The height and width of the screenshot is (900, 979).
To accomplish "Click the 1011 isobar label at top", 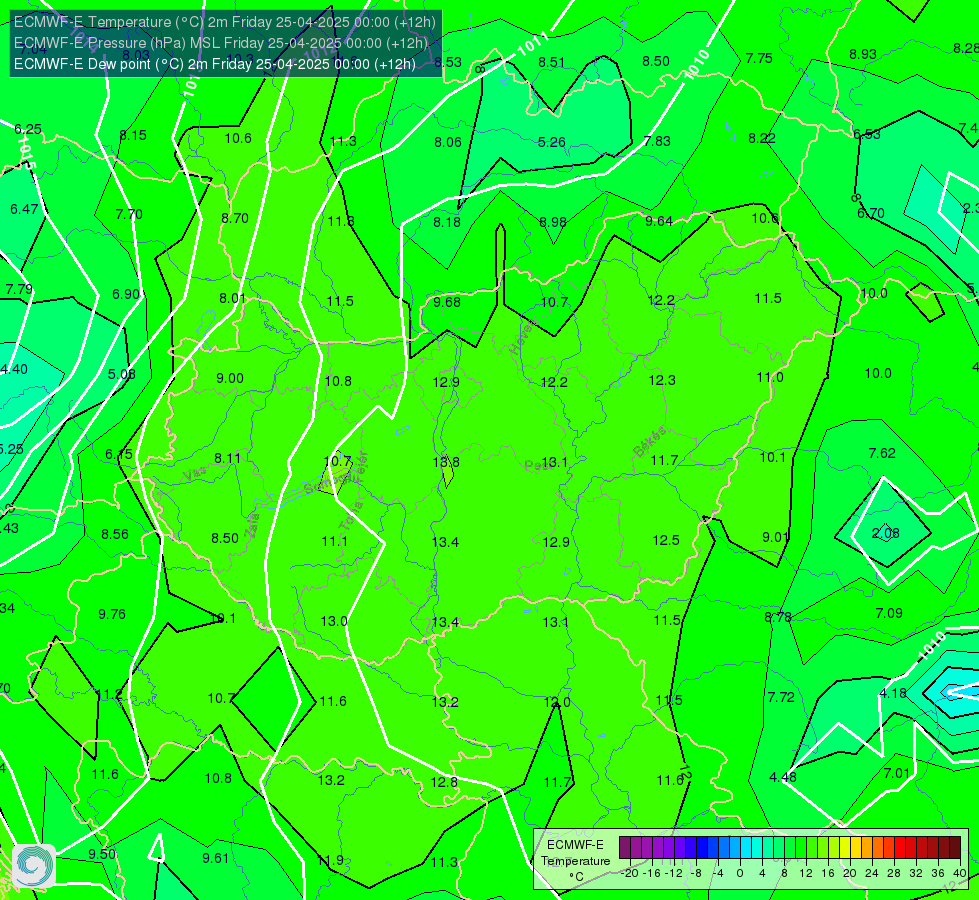I will tap(534, 43).
